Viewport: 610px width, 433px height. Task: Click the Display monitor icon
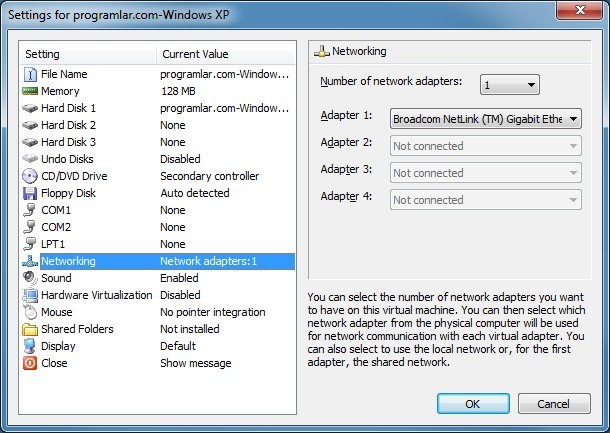30,346
